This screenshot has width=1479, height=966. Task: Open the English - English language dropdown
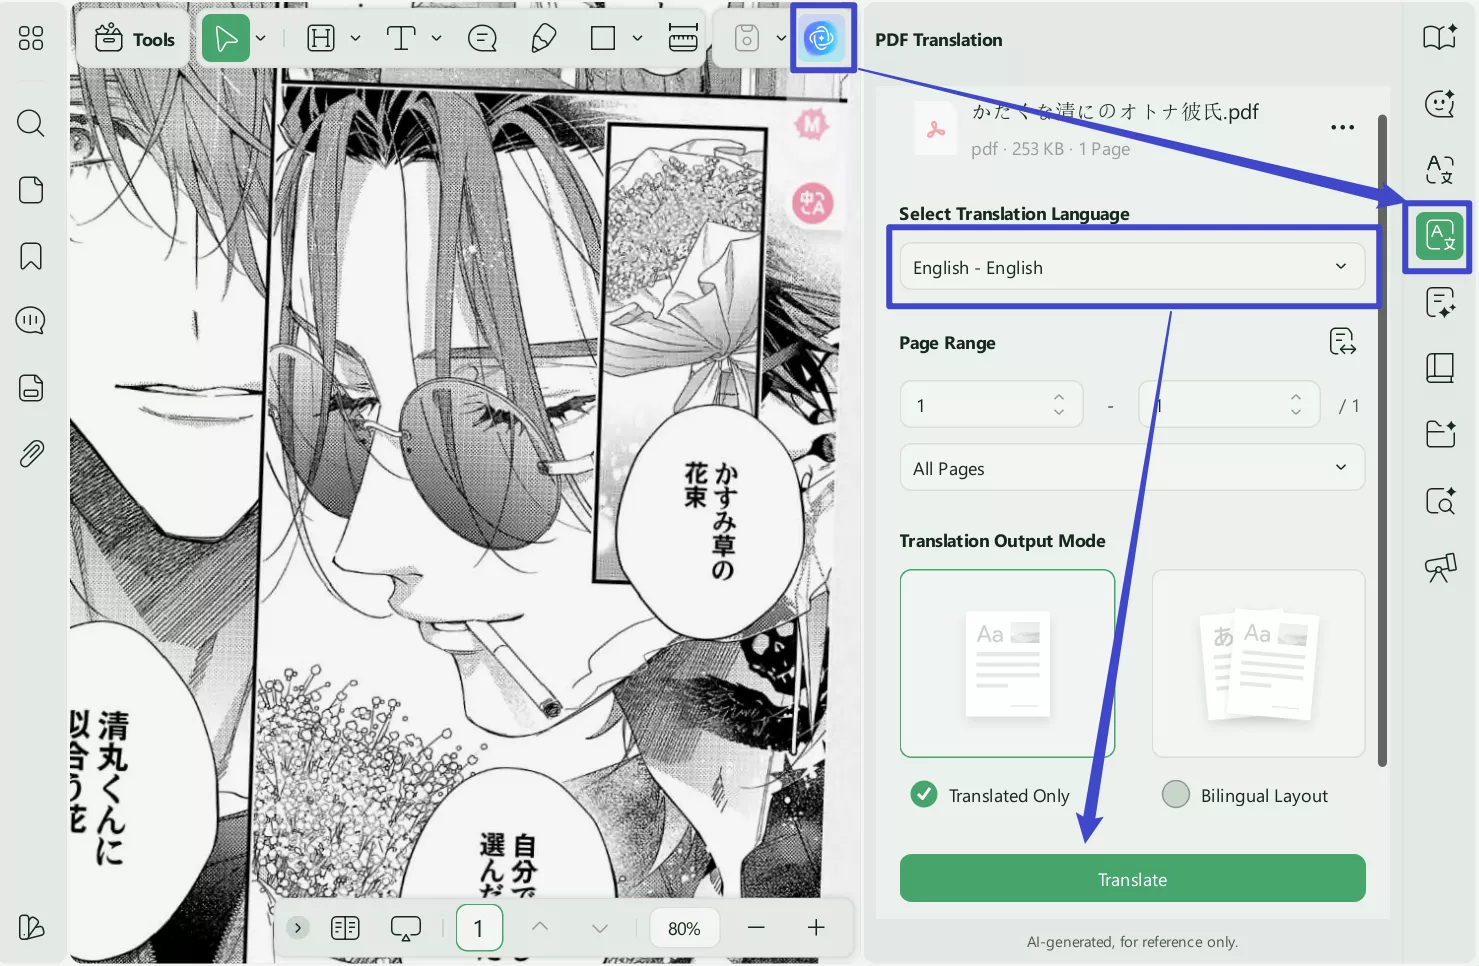[1133, 267]
